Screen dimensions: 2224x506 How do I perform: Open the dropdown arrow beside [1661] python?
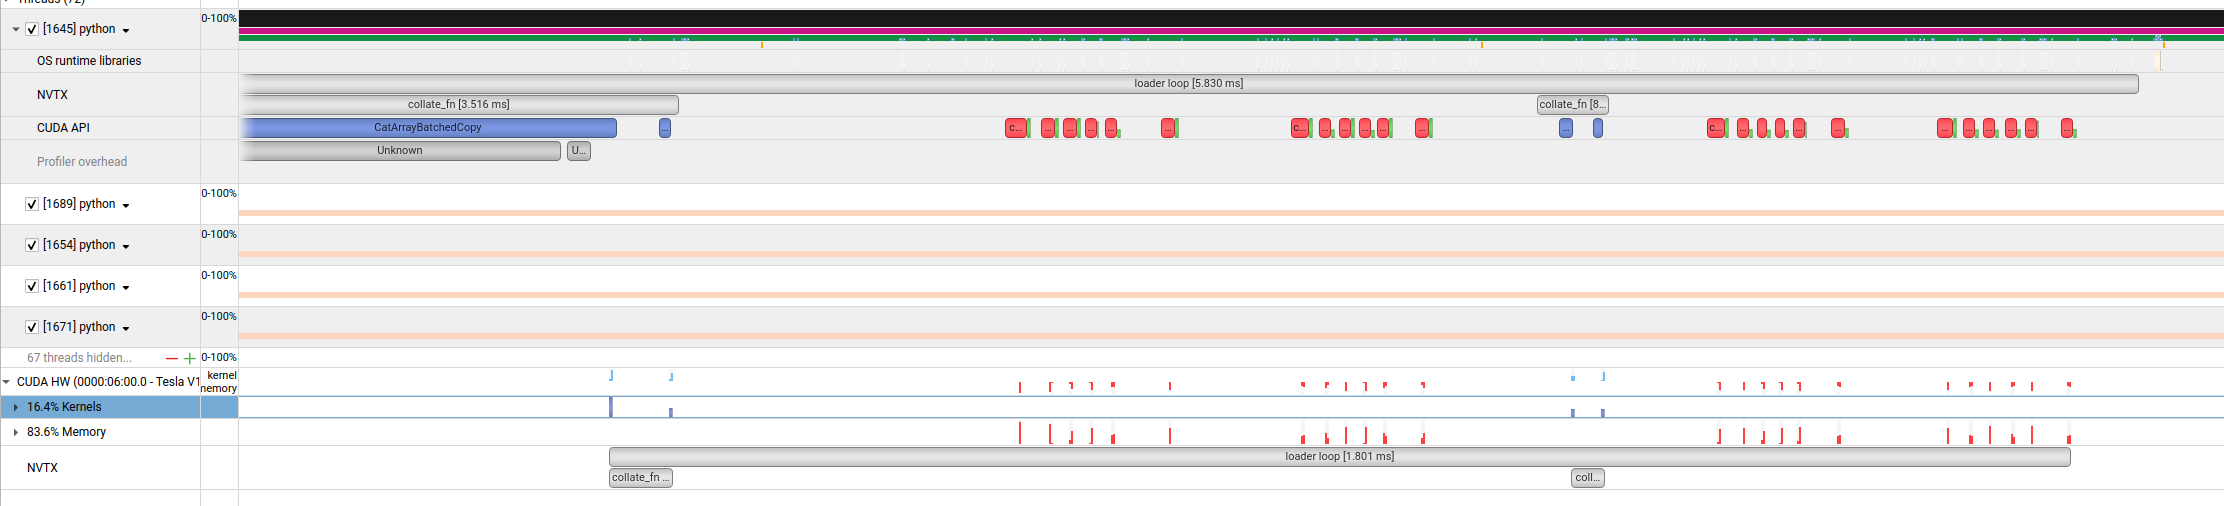pos(126,288)
